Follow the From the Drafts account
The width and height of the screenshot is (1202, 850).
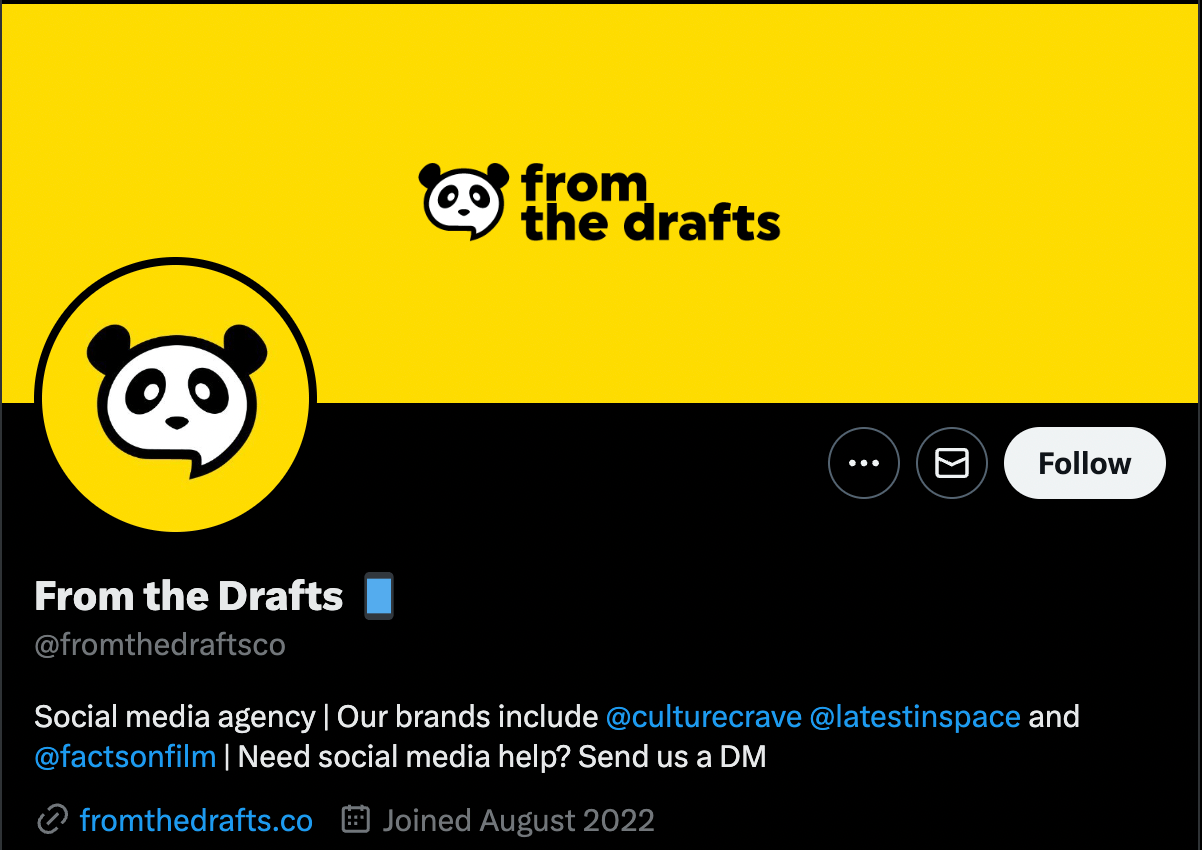[1085, 463]
